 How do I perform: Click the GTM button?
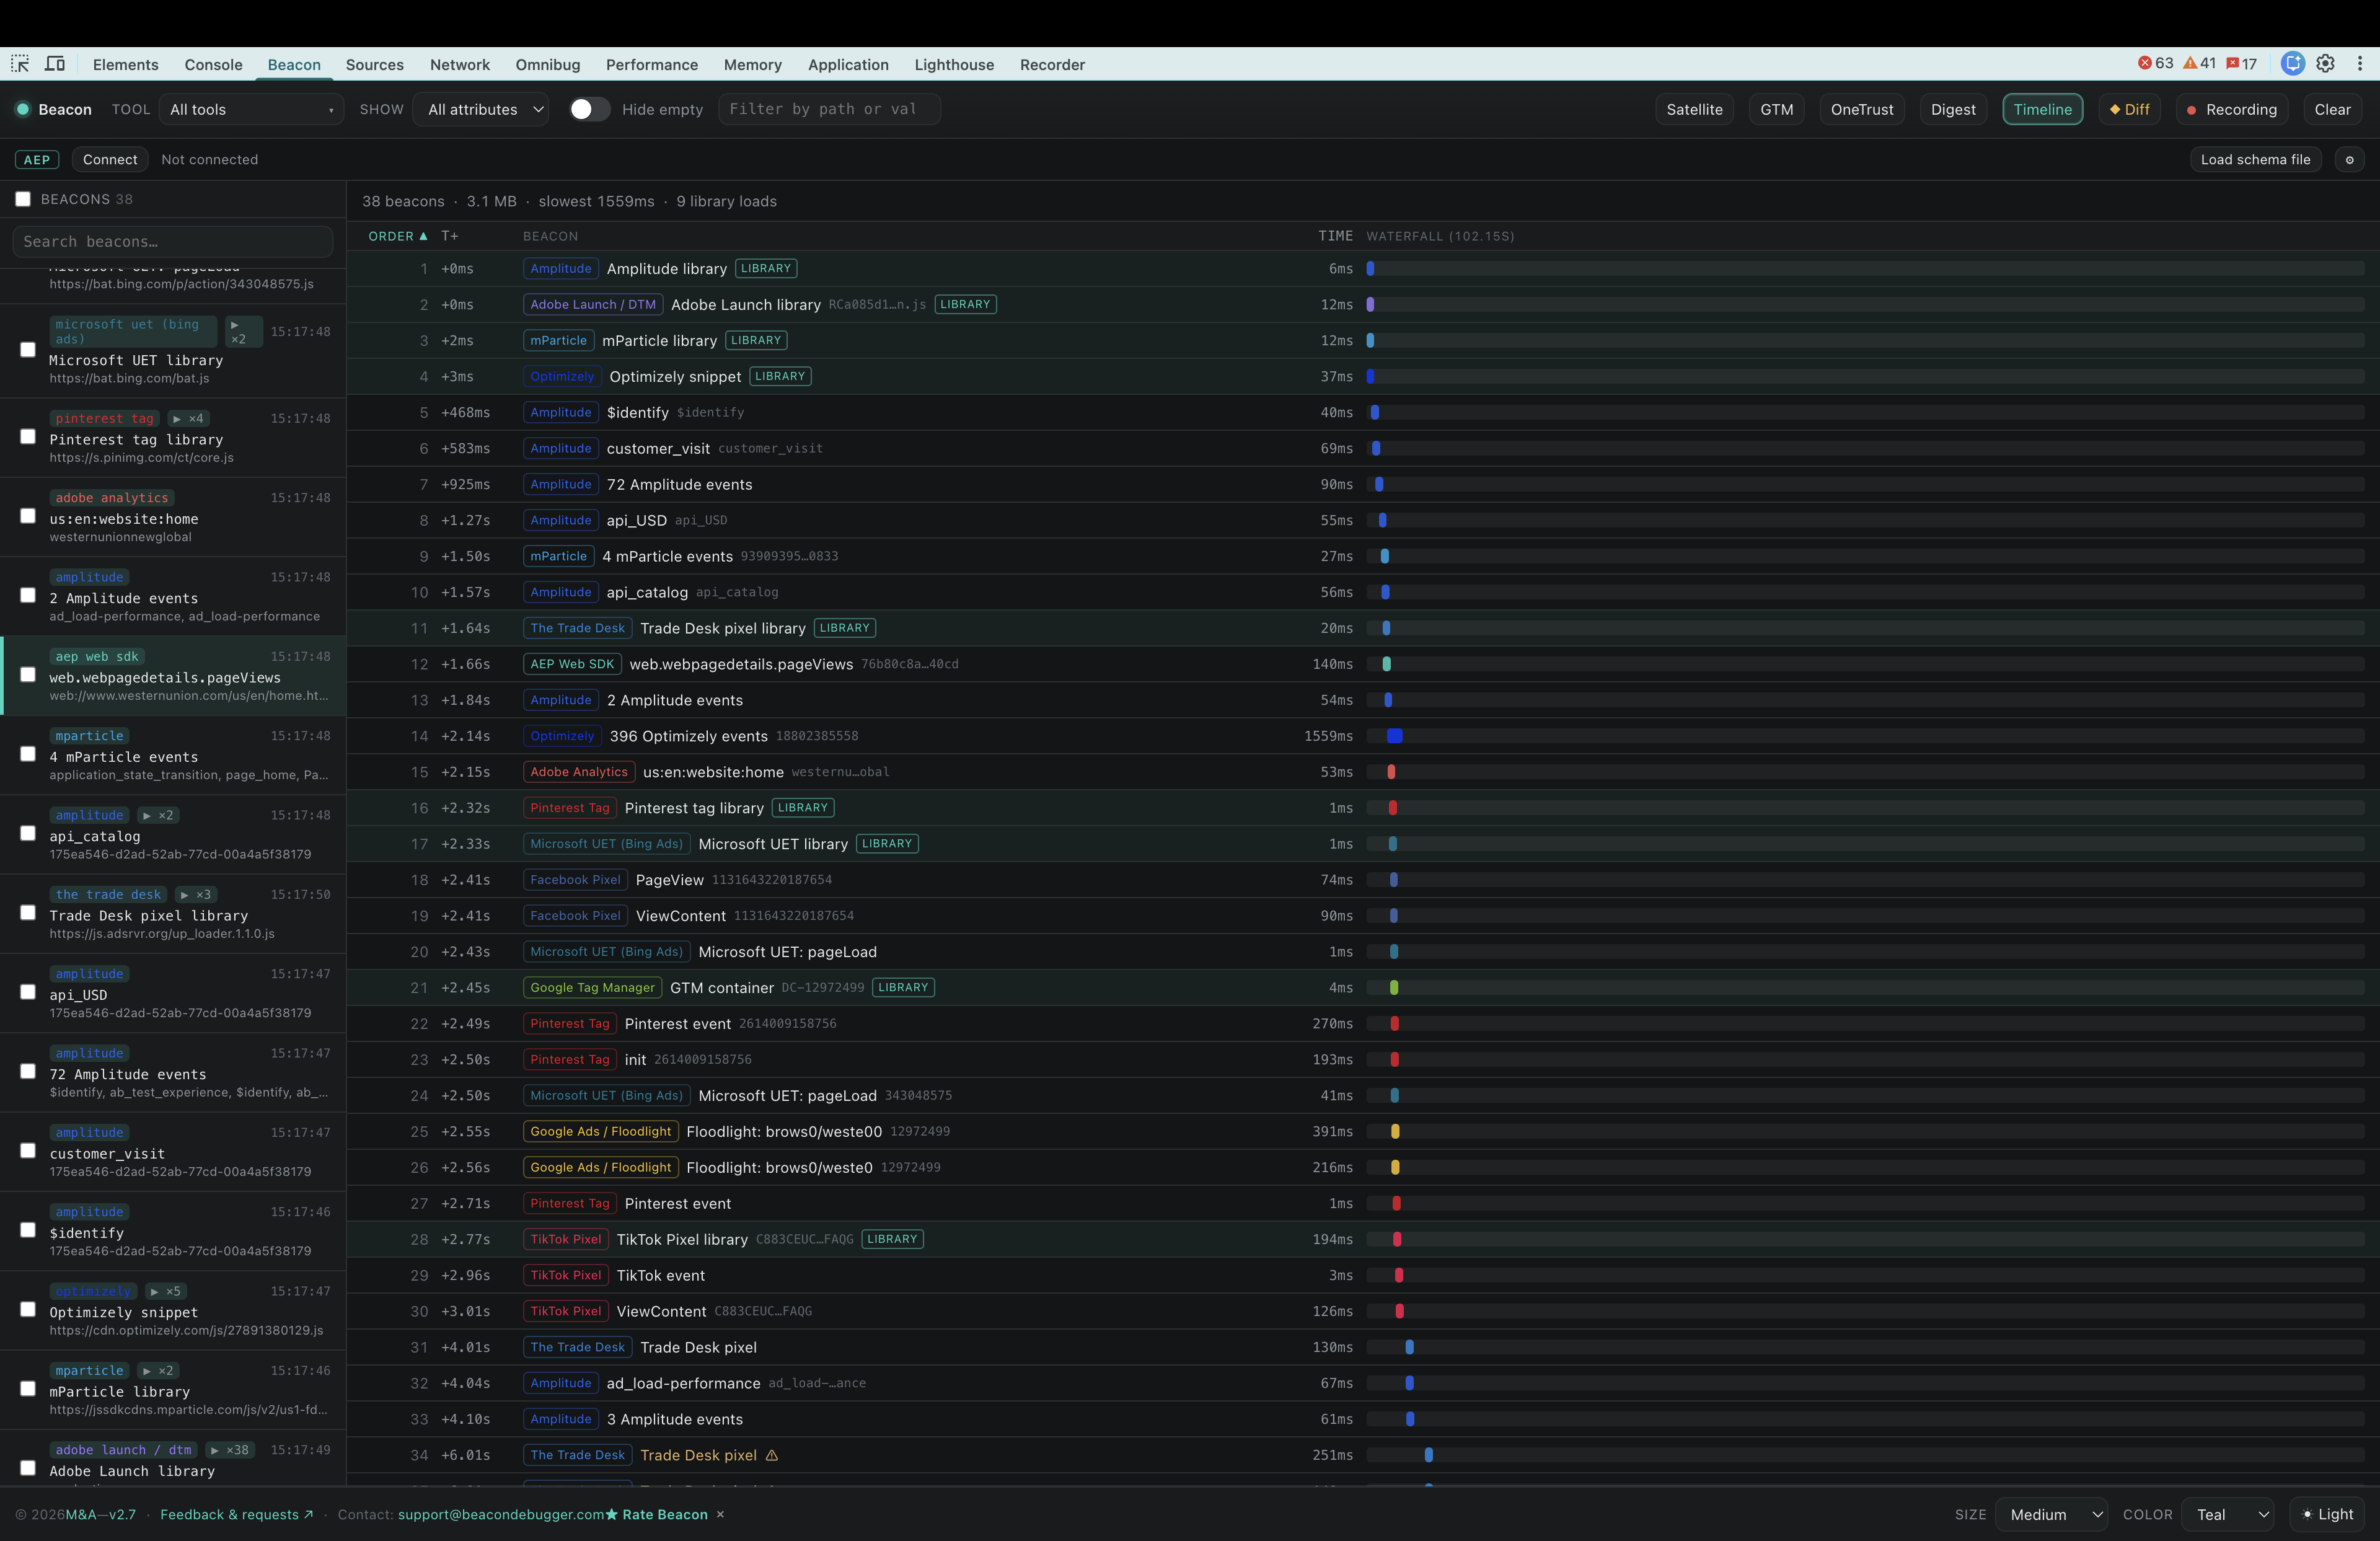coord(1776,109)
